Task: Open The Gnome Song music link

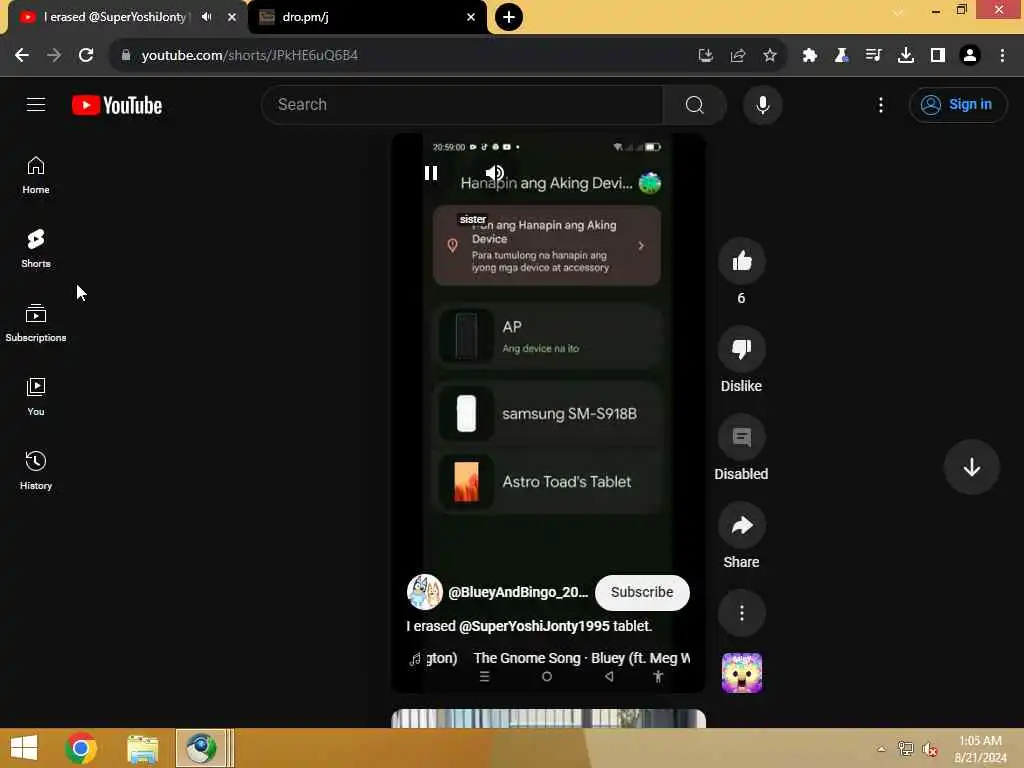Action: pos(581,658)
